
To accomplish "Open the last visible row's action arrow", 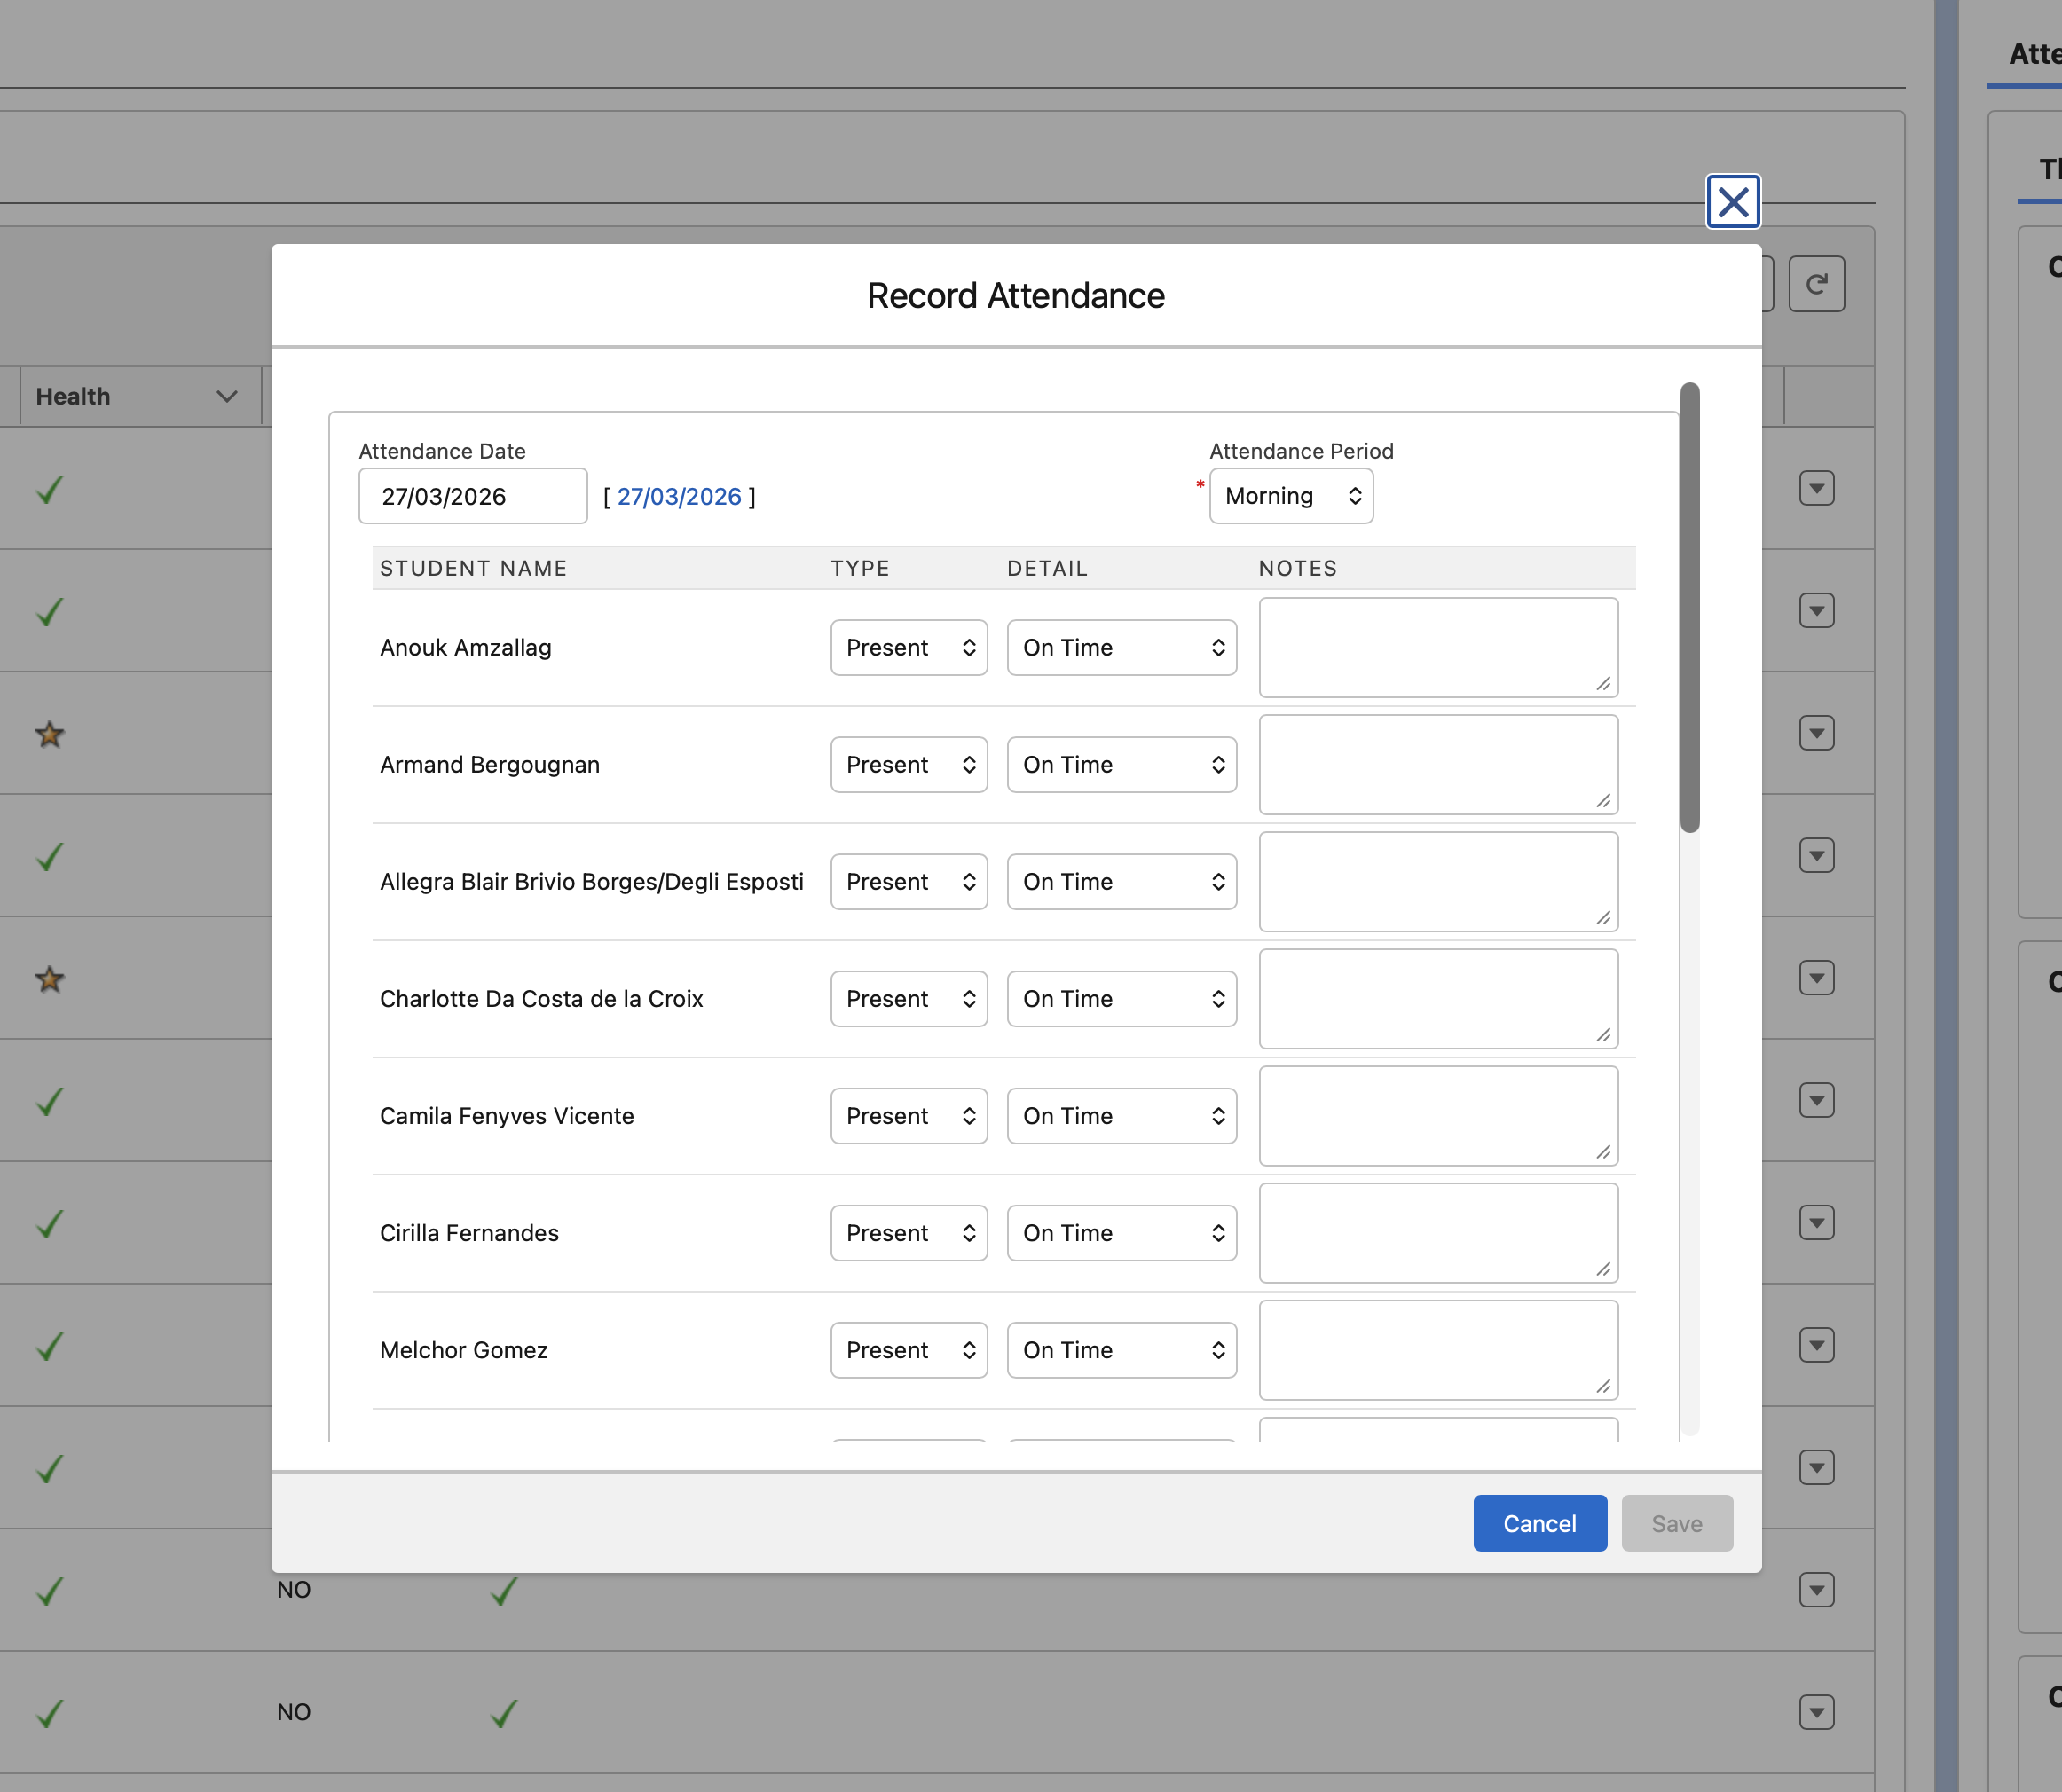I will [x=1816, y=1712].
